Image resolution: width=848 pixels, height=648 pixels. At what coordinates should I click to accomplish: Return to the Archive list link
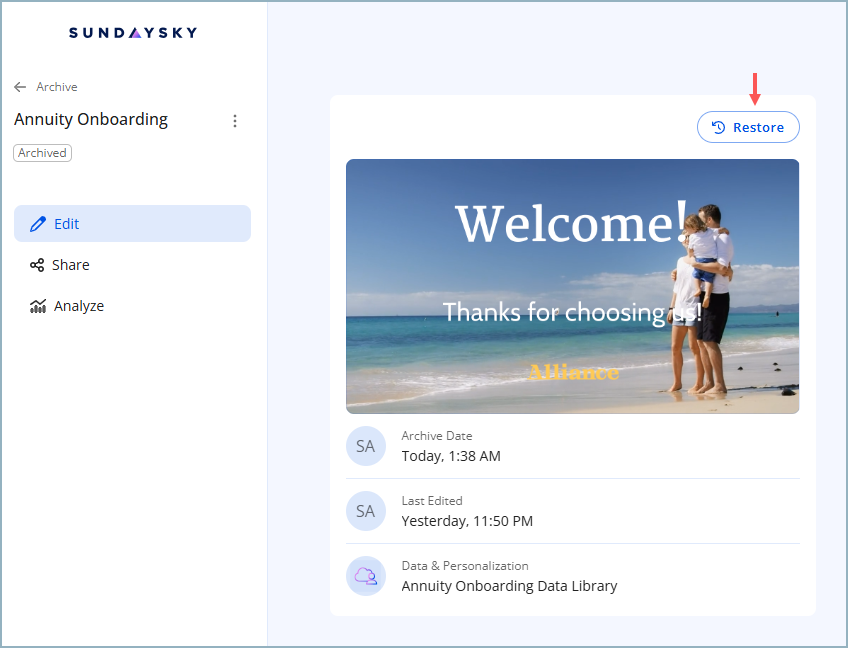[57, 87]
